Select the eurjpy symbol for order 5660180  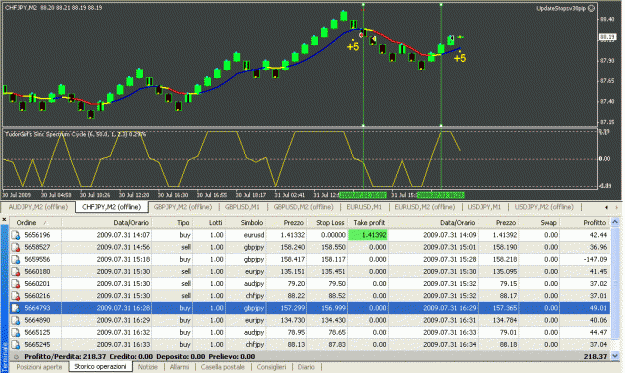254,272
